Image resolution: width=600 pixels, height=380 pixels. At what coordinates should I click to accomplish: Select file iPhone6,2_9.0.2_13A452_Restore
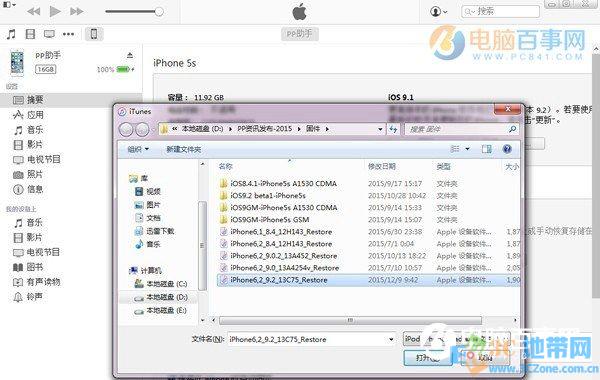click(x=279, y=256)
